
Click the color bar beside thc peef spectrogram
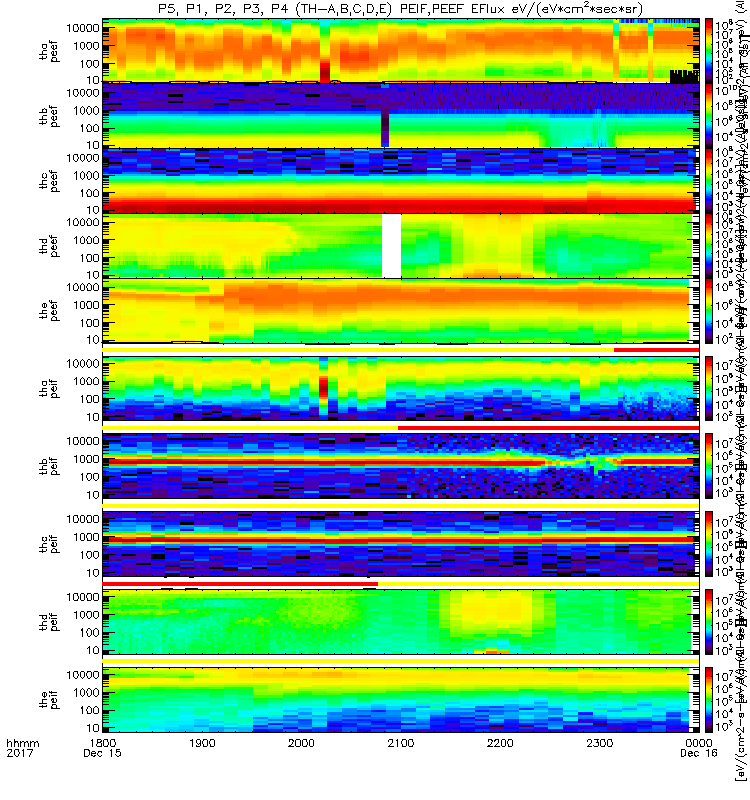[x=709, y=180]
